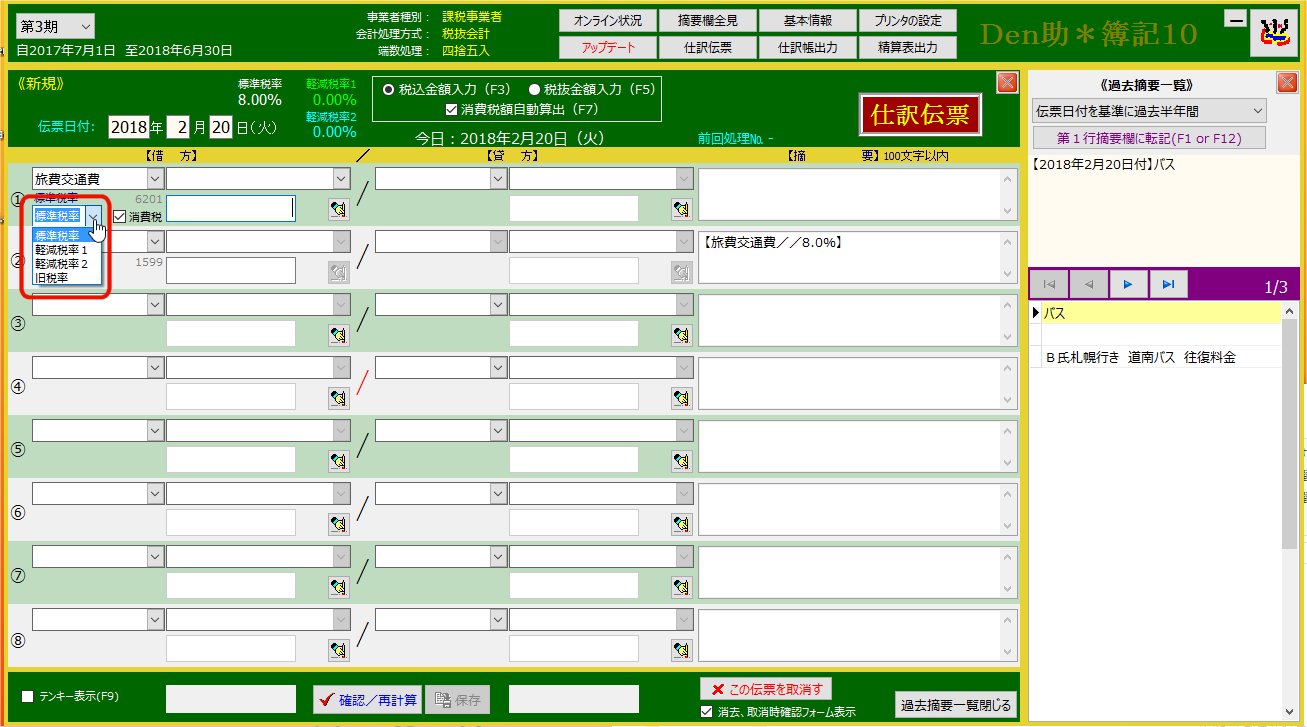Choose 軽減税率 1 from tax rate list
This screenshot has width=1307, height=727.
(x=62, y=250)
